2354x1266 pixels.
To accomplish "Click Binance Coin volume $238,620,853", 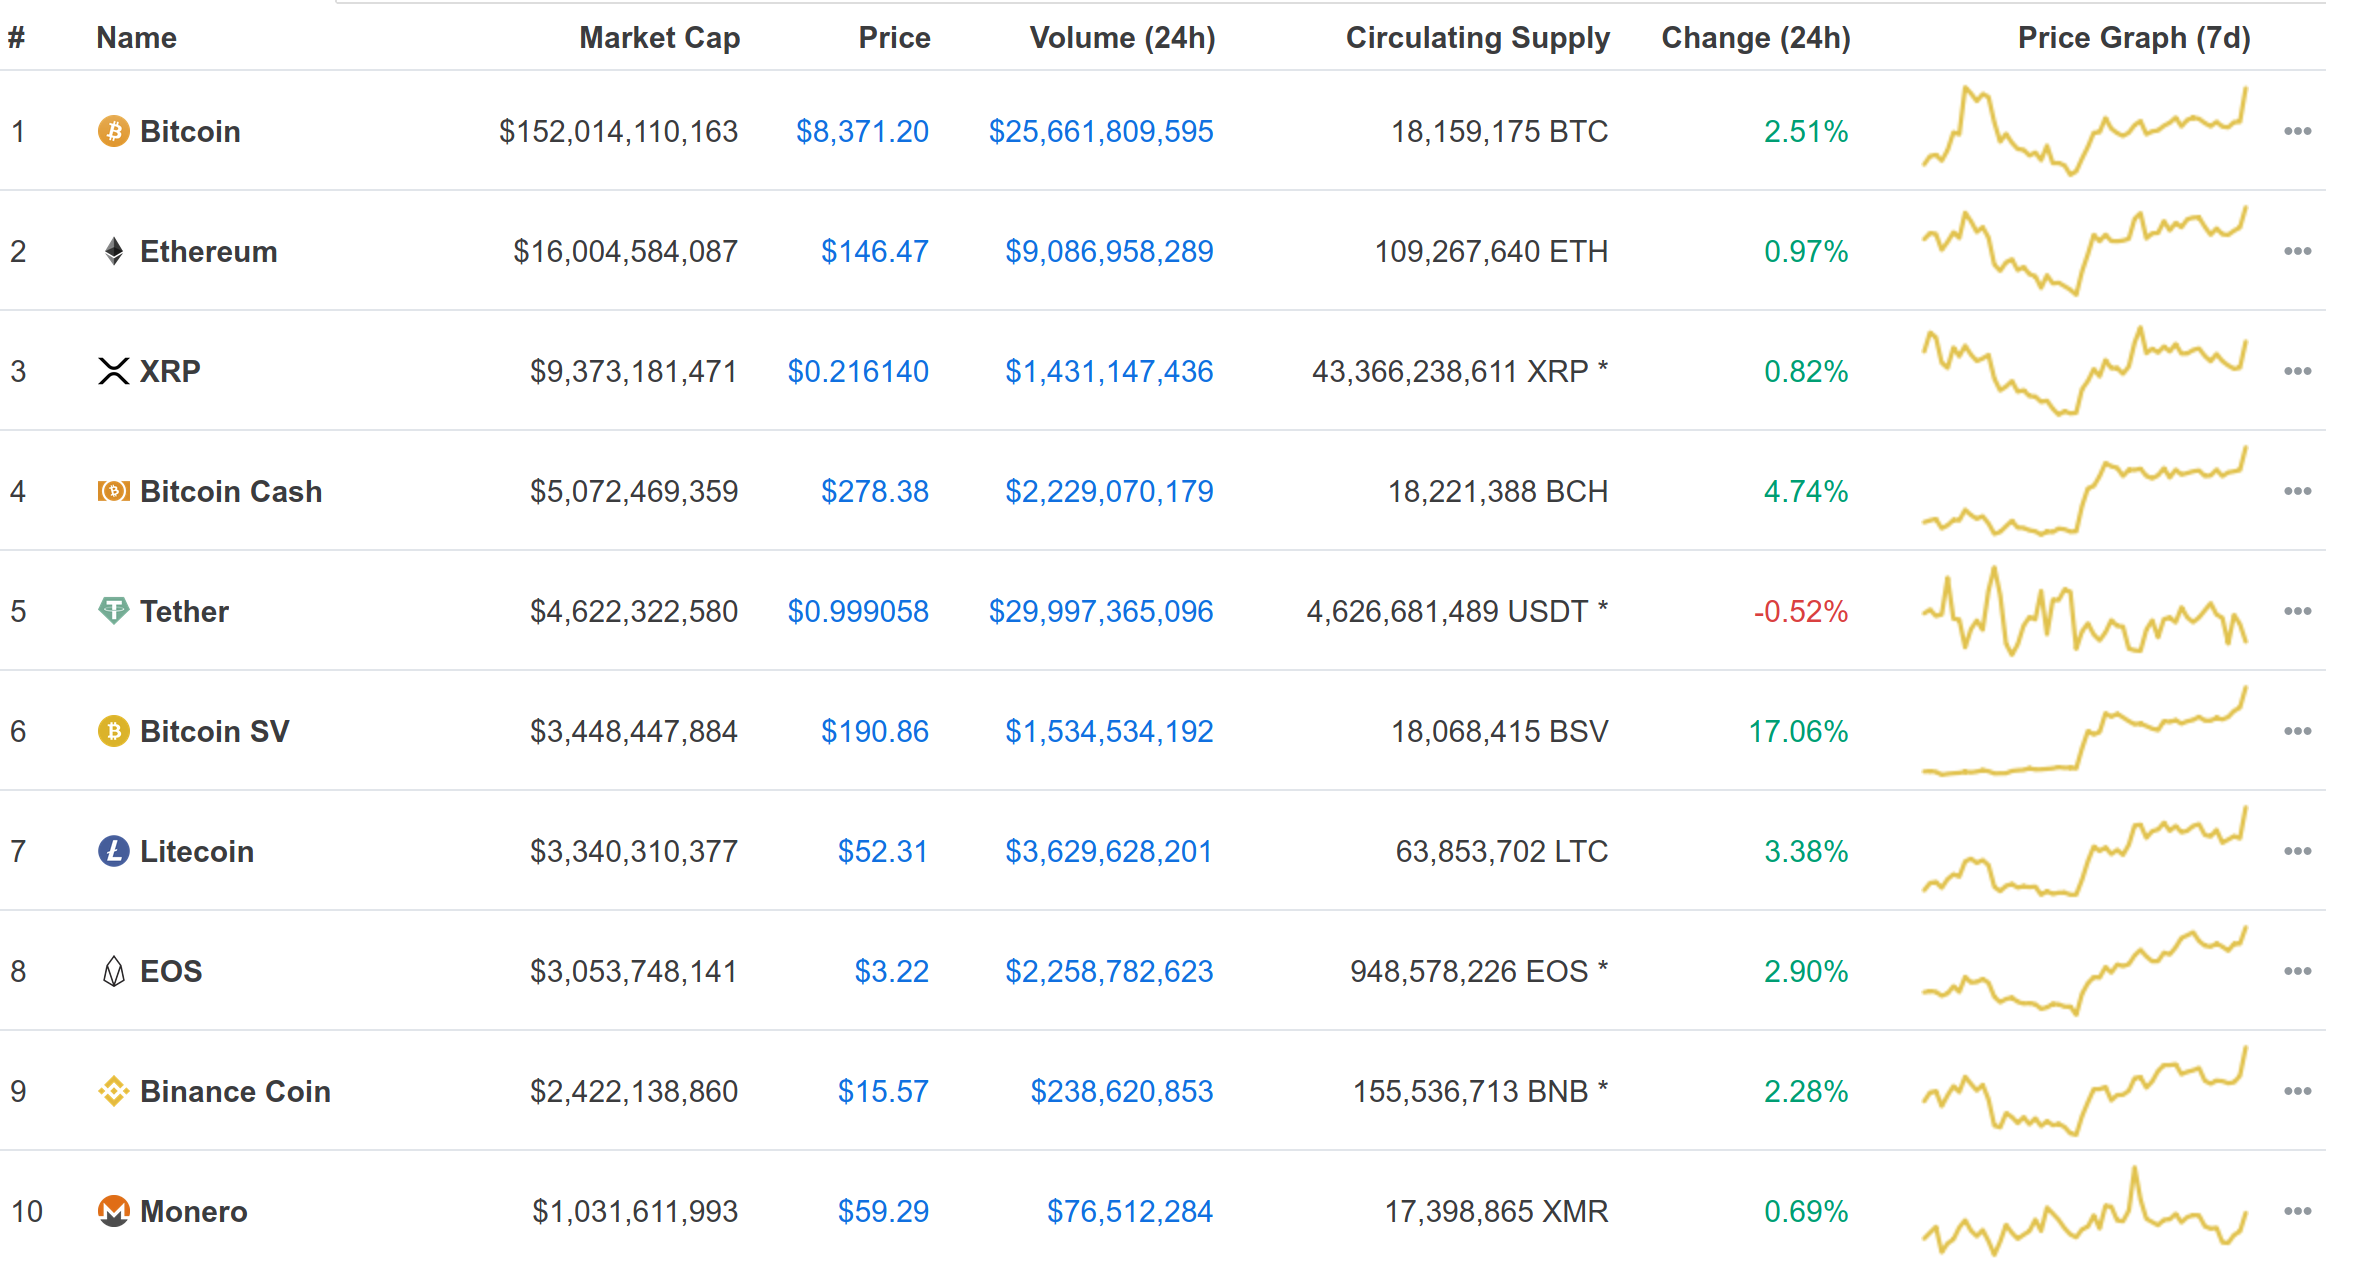I will click(1122, 1091).
